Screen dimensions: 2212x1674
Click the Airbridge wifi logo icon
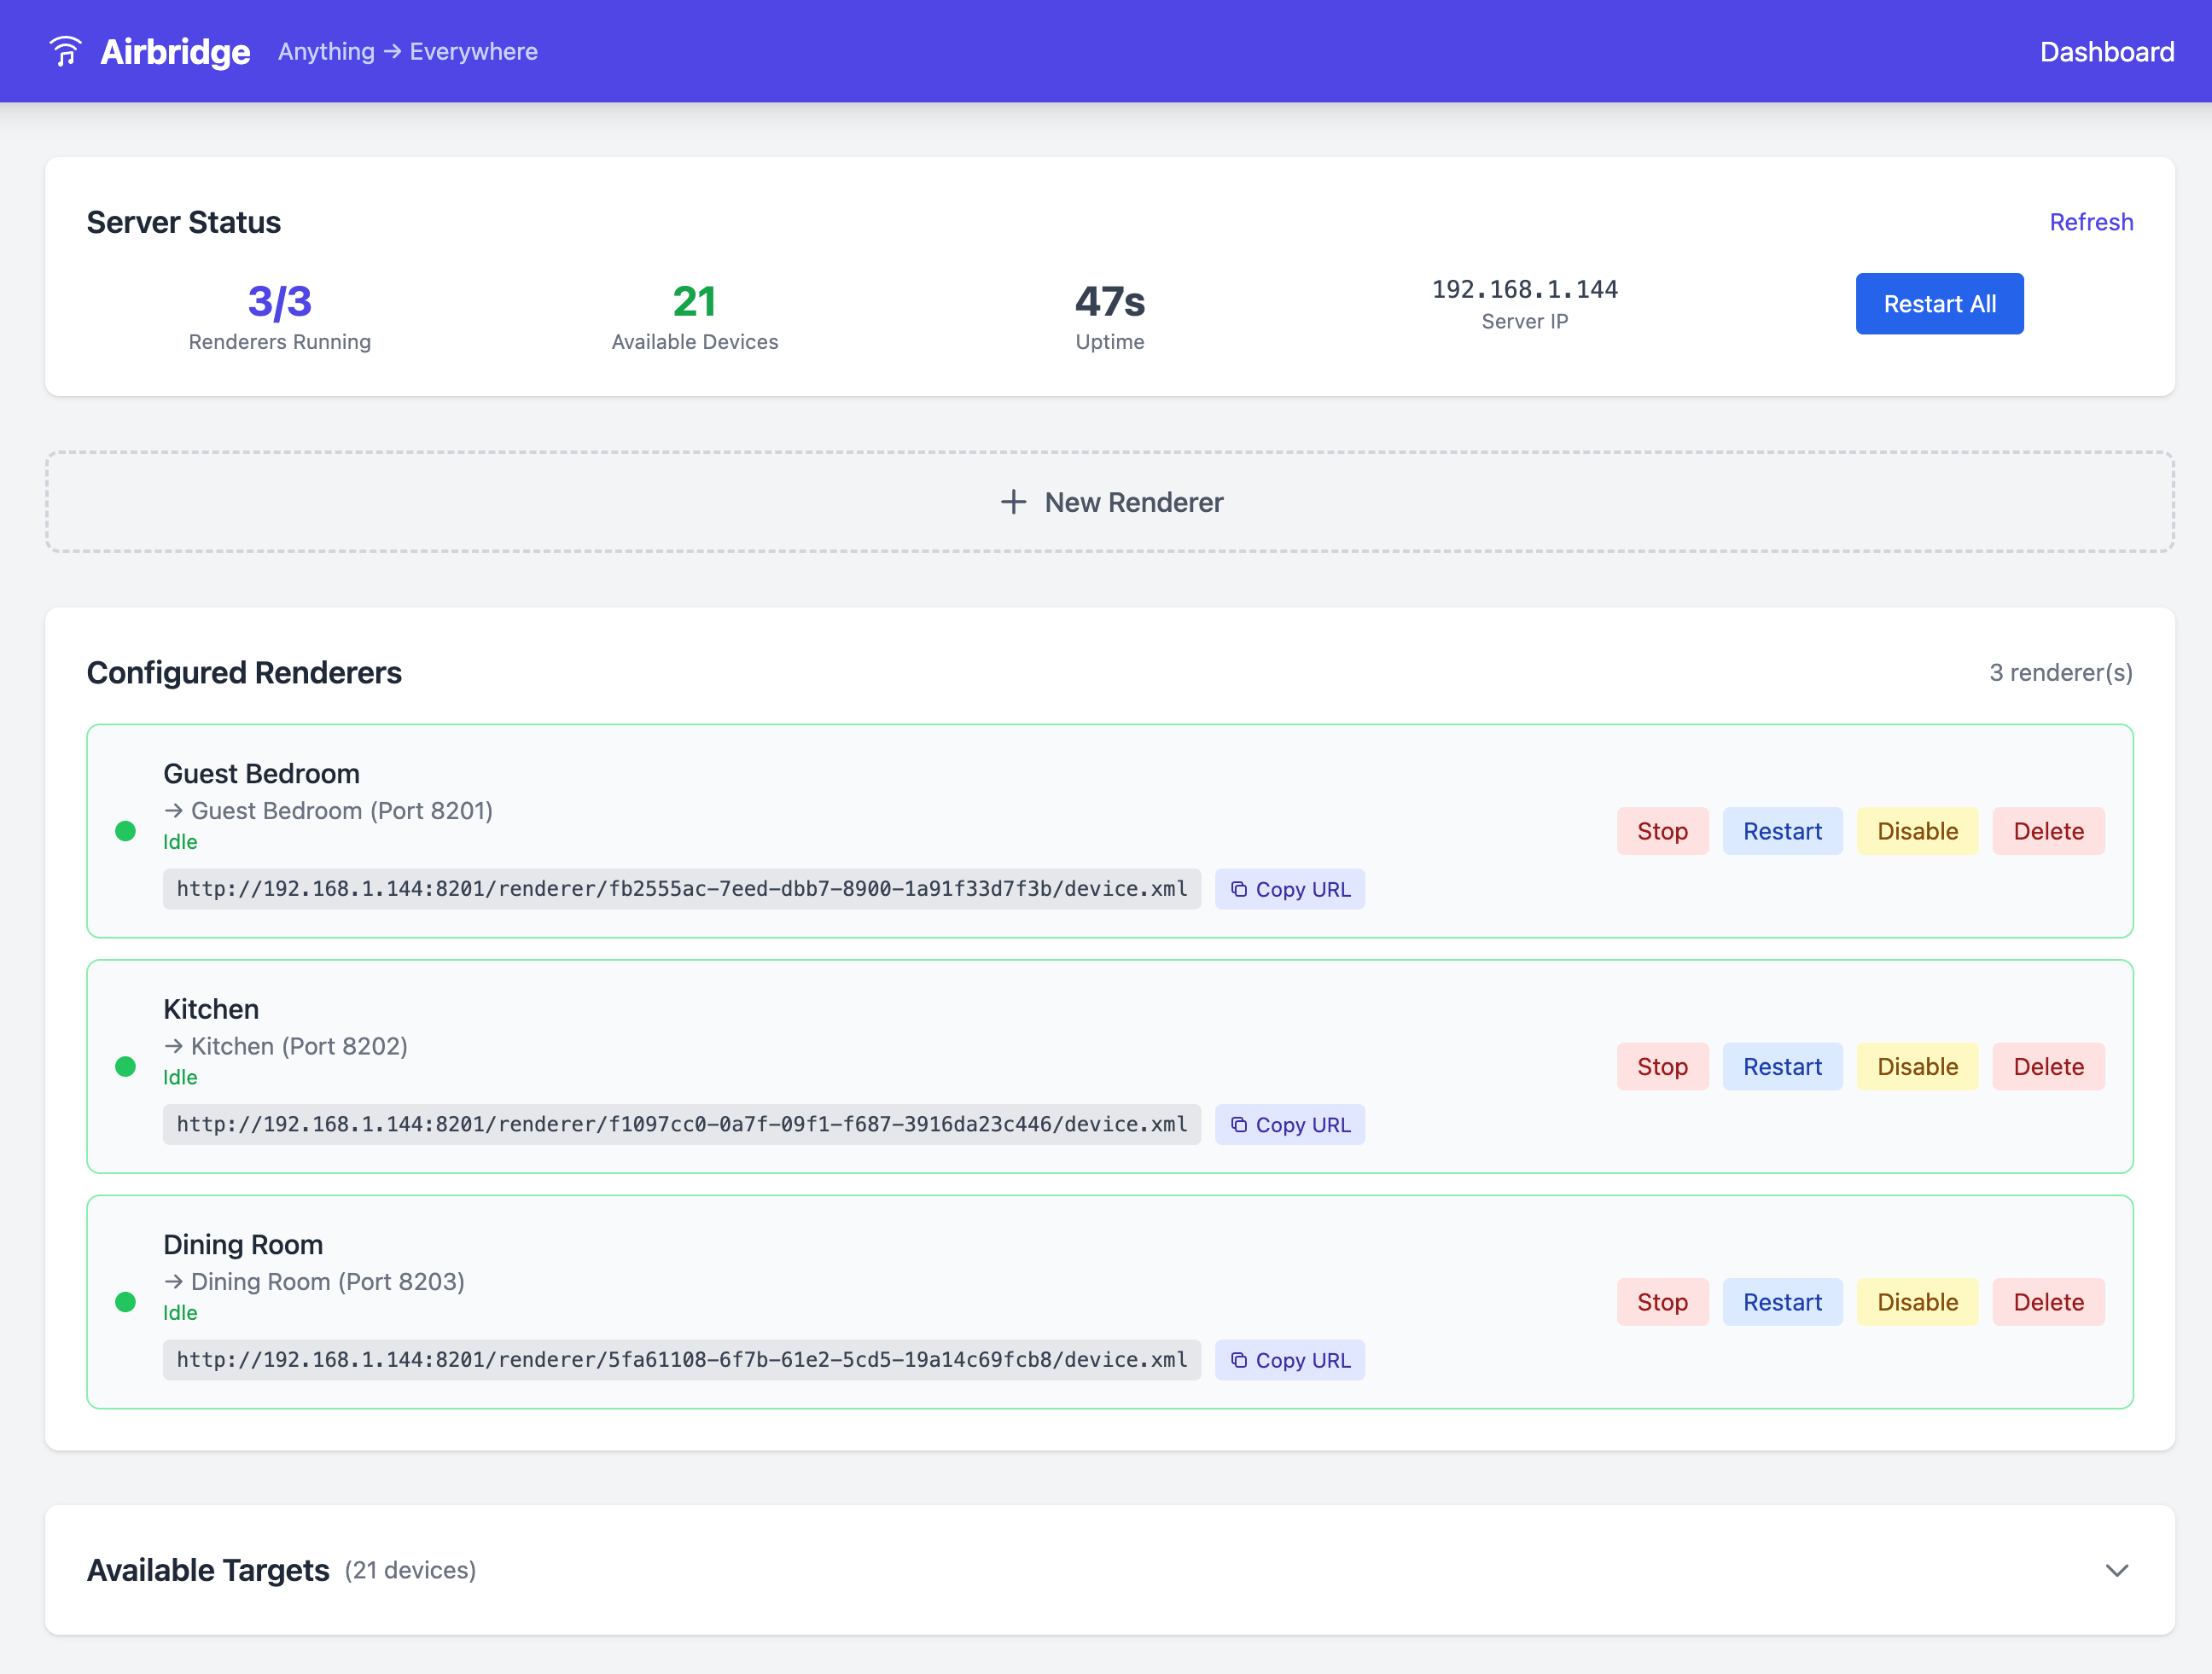65,51
